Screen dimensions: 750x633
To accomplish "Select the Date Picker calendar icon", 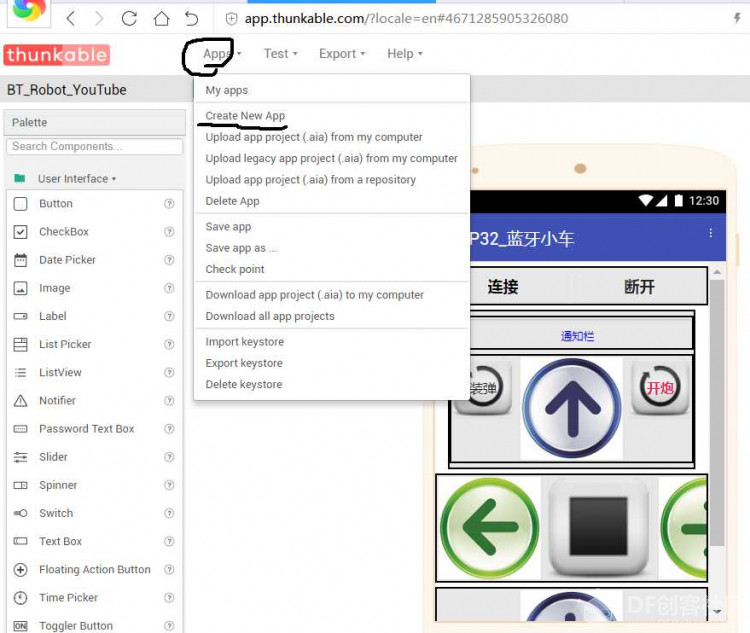I will click(x=21, y=260).
